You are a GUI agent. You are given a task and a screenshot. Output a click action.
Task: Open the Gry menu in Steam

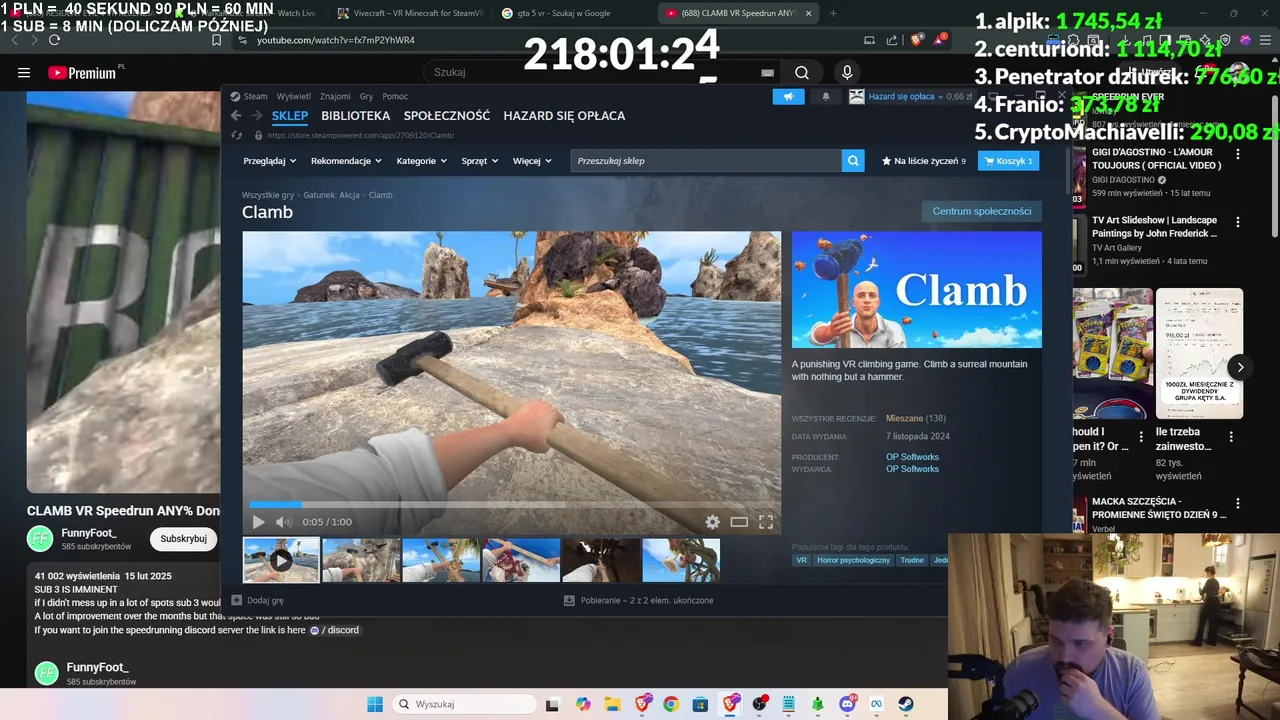point(366,96)
